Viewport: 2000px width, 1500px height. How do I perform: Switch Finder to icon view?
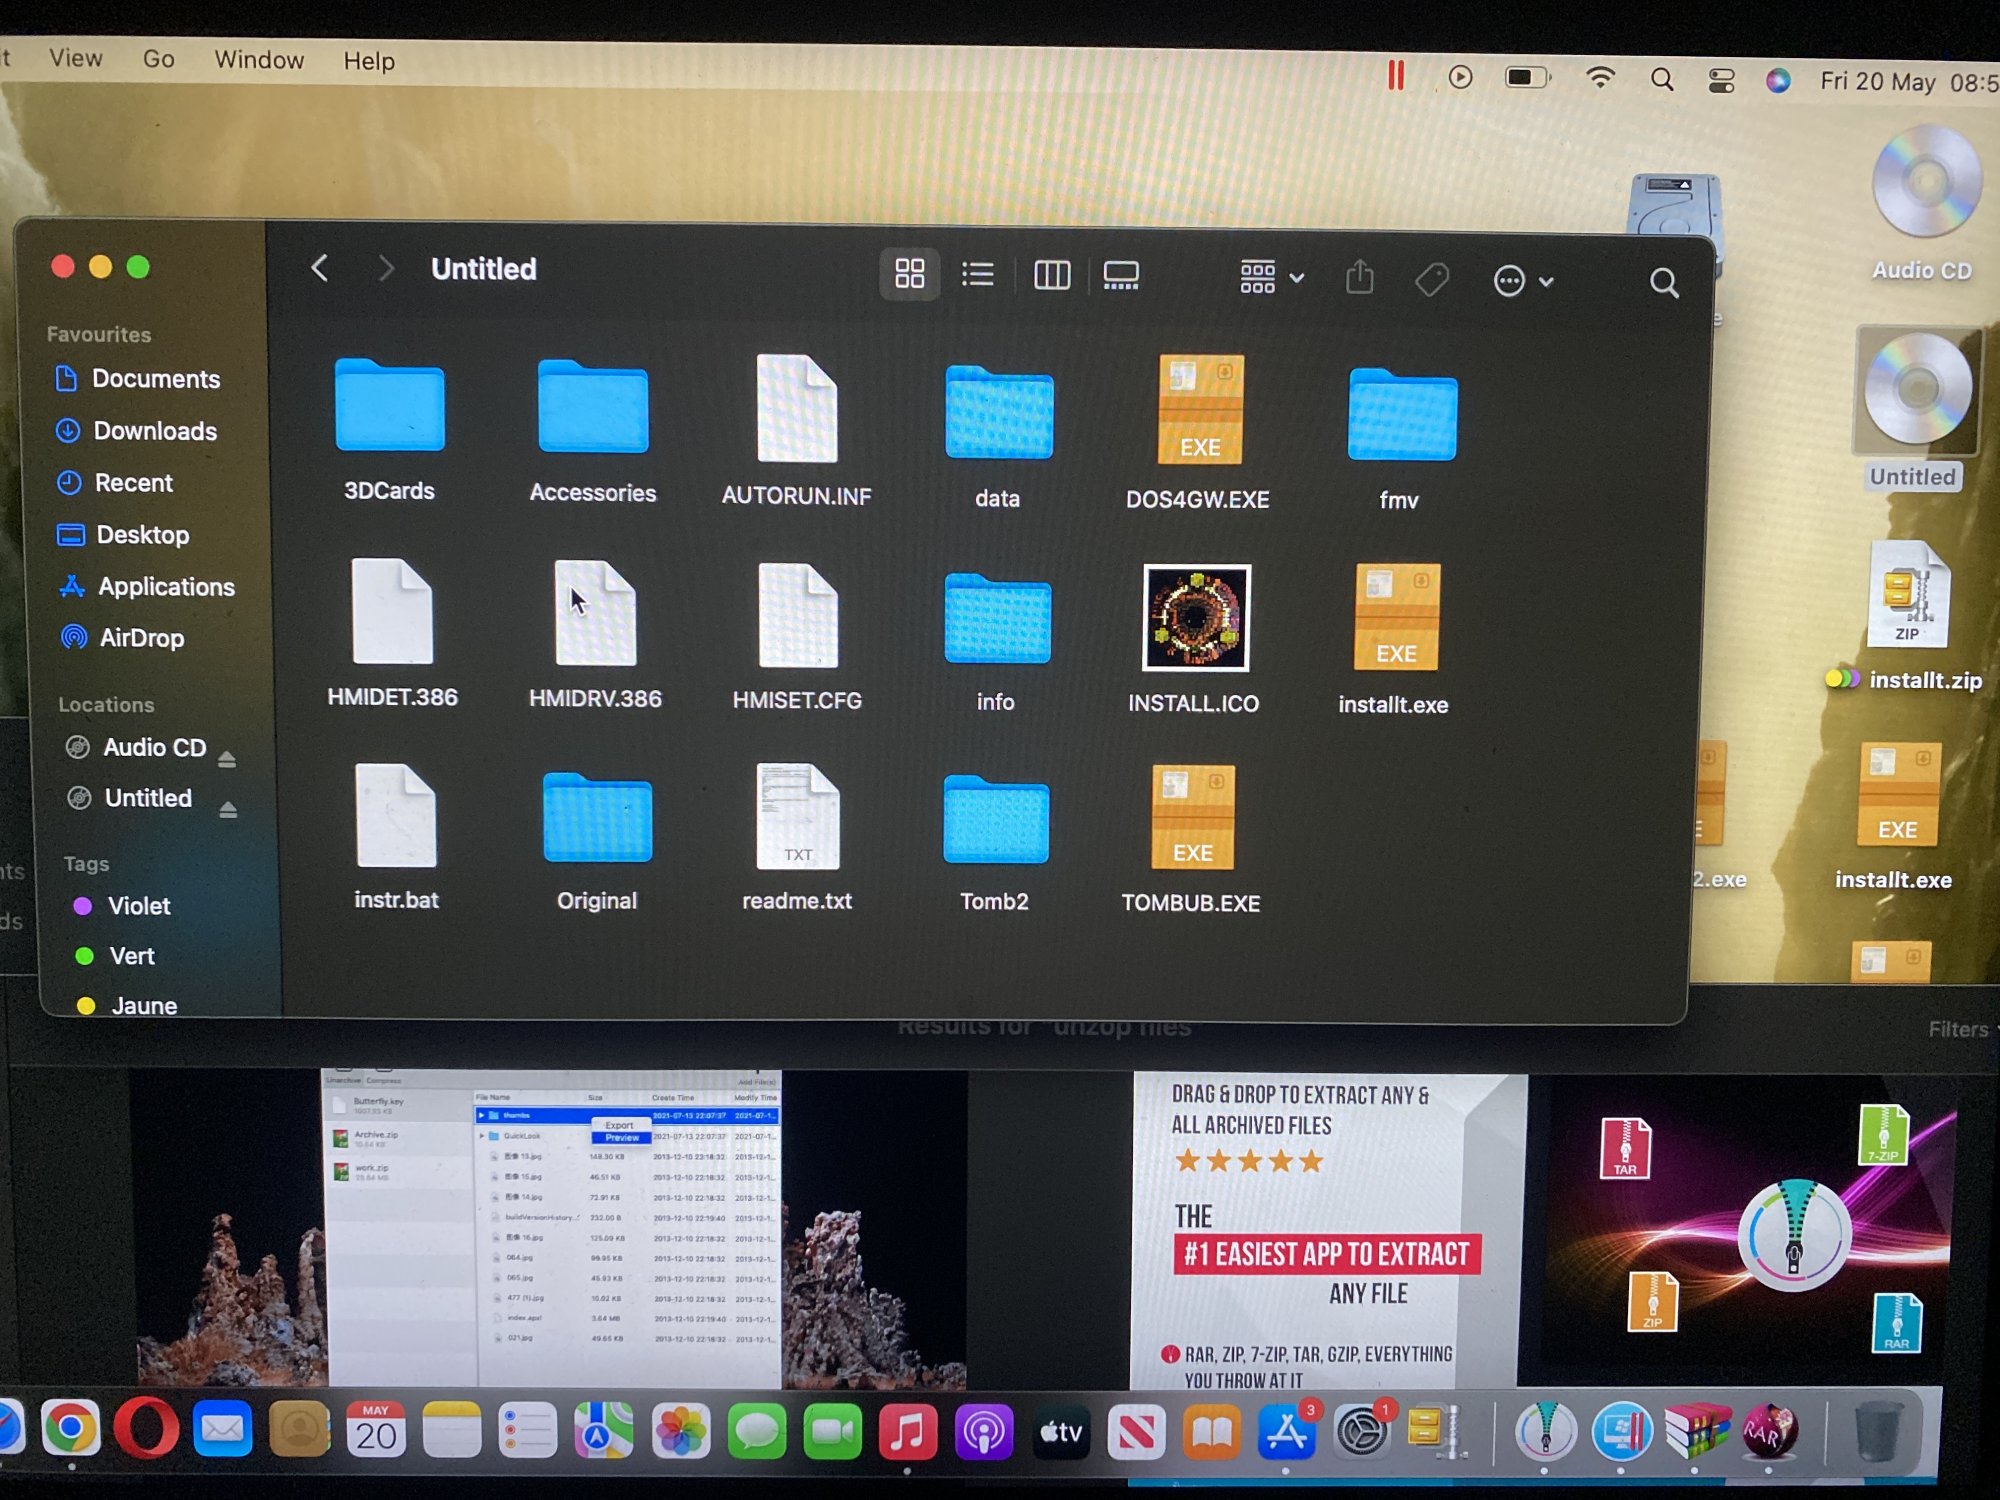pos(909,273)
